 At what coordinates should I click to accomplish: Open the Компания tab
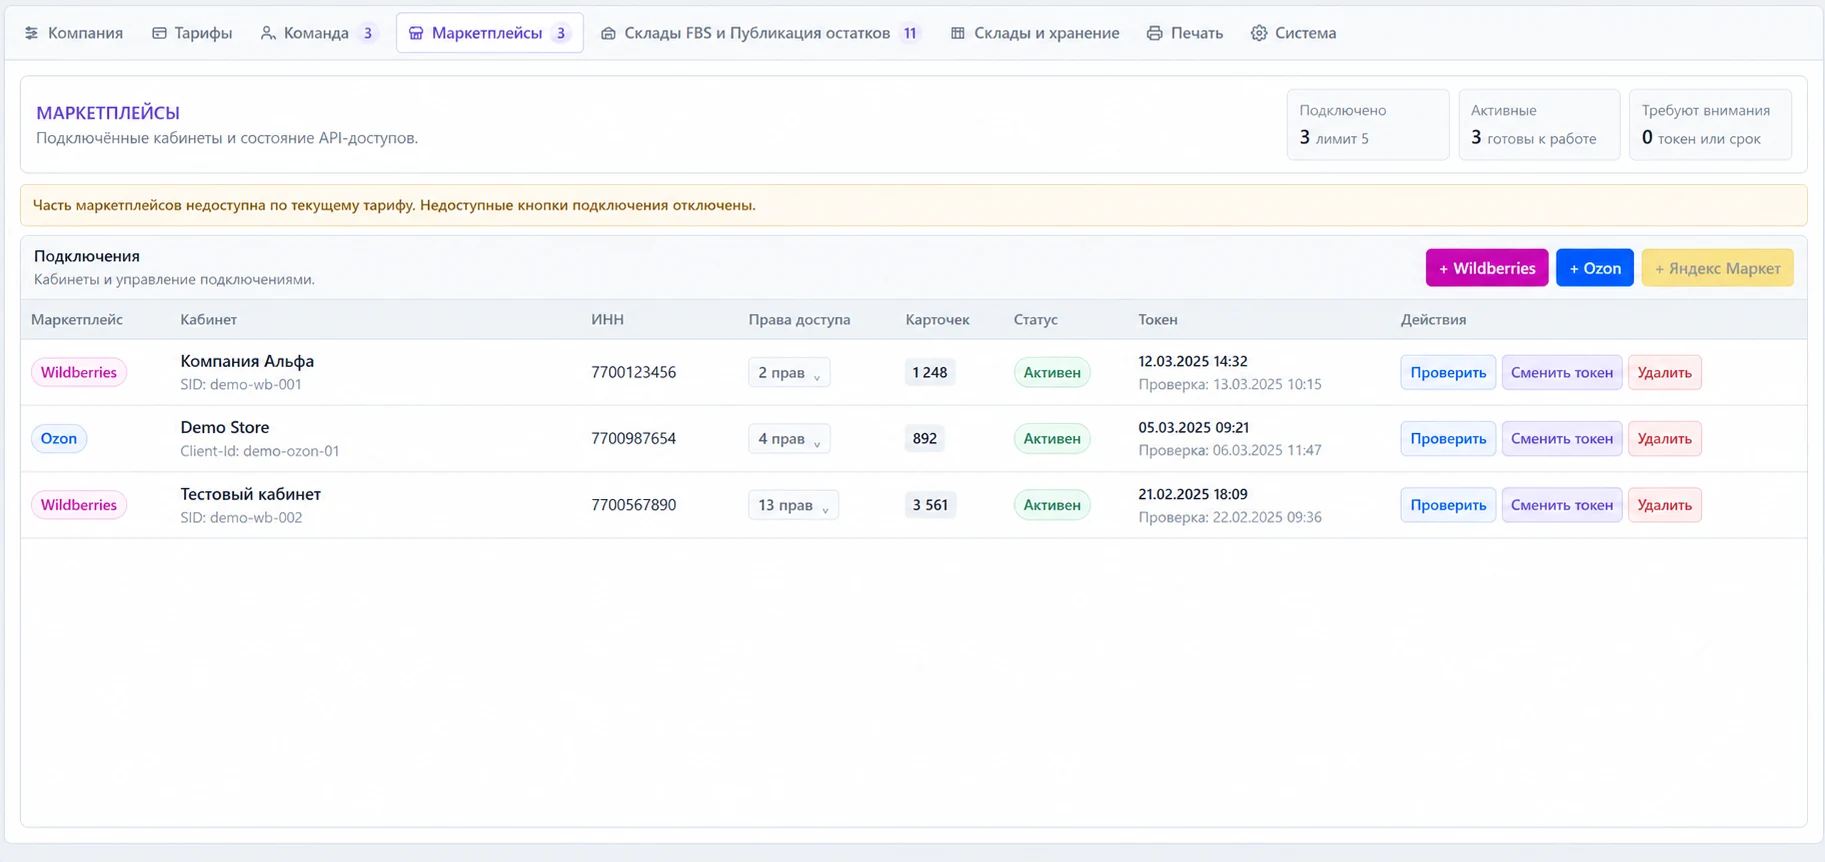tap(74, 33)
